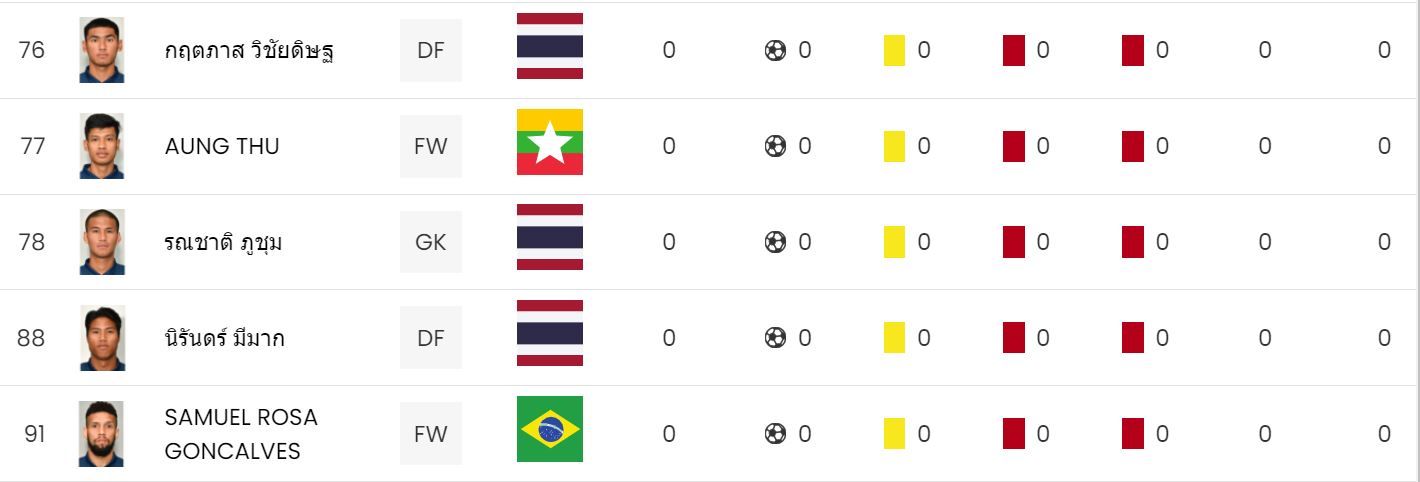Viewport: 1420px width, 482px height.
Task: Click the GK position badge
Action: click(x=430, y=242)
